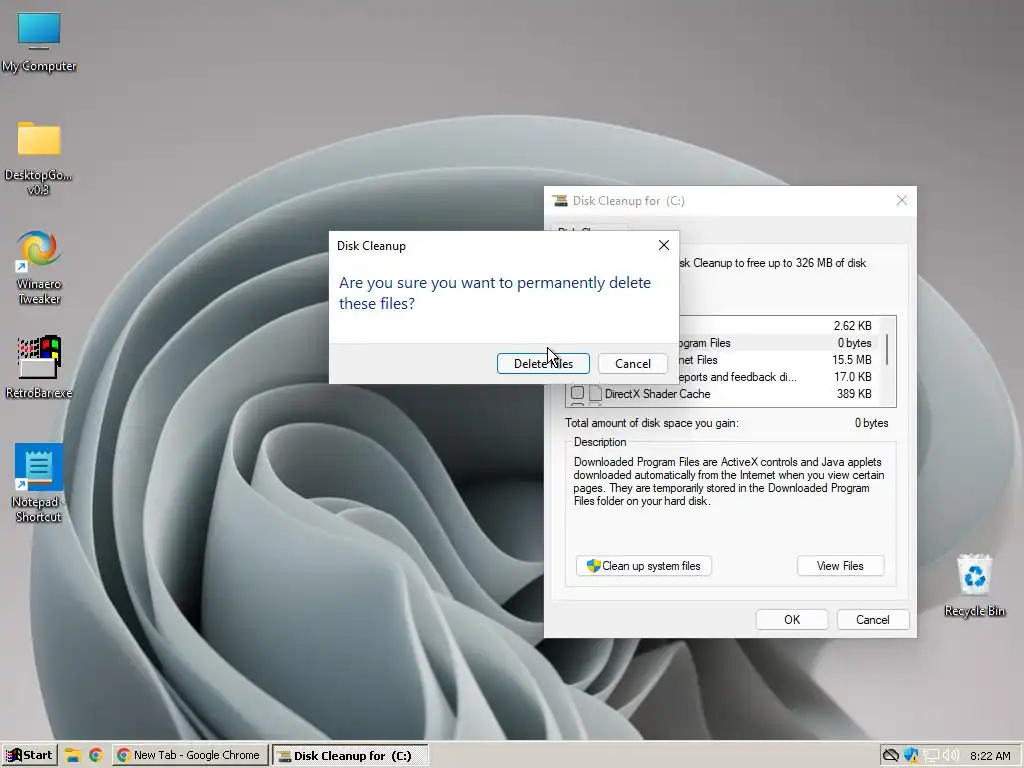Click the DirectX Shader Cache file icon
The width and height of the screenshot is (1024, 768).
595,393
